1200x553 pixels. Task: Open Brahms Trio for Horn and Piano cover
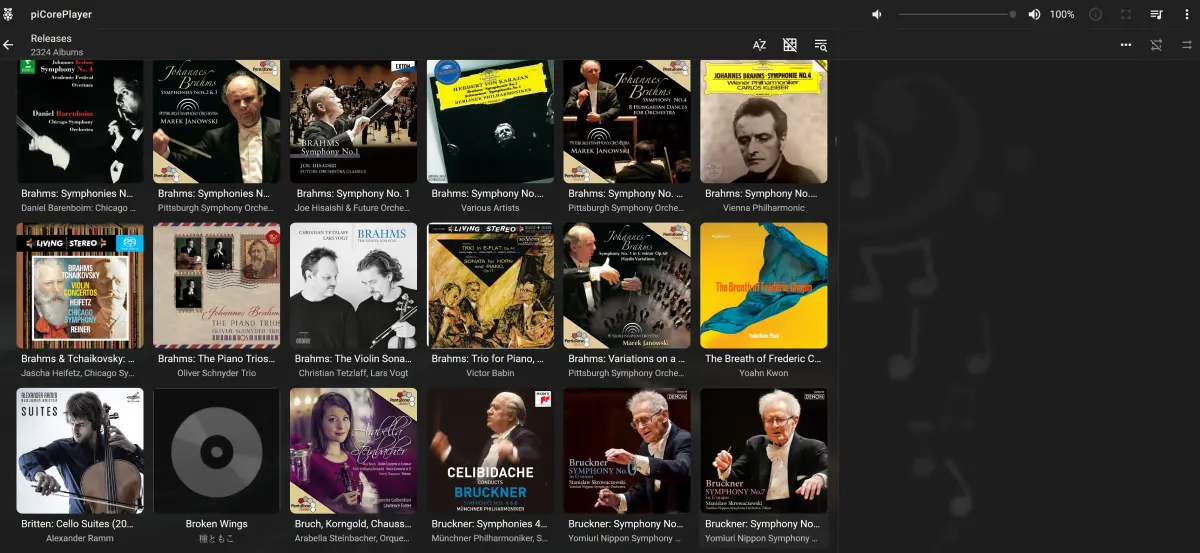[x=490, y=286]
